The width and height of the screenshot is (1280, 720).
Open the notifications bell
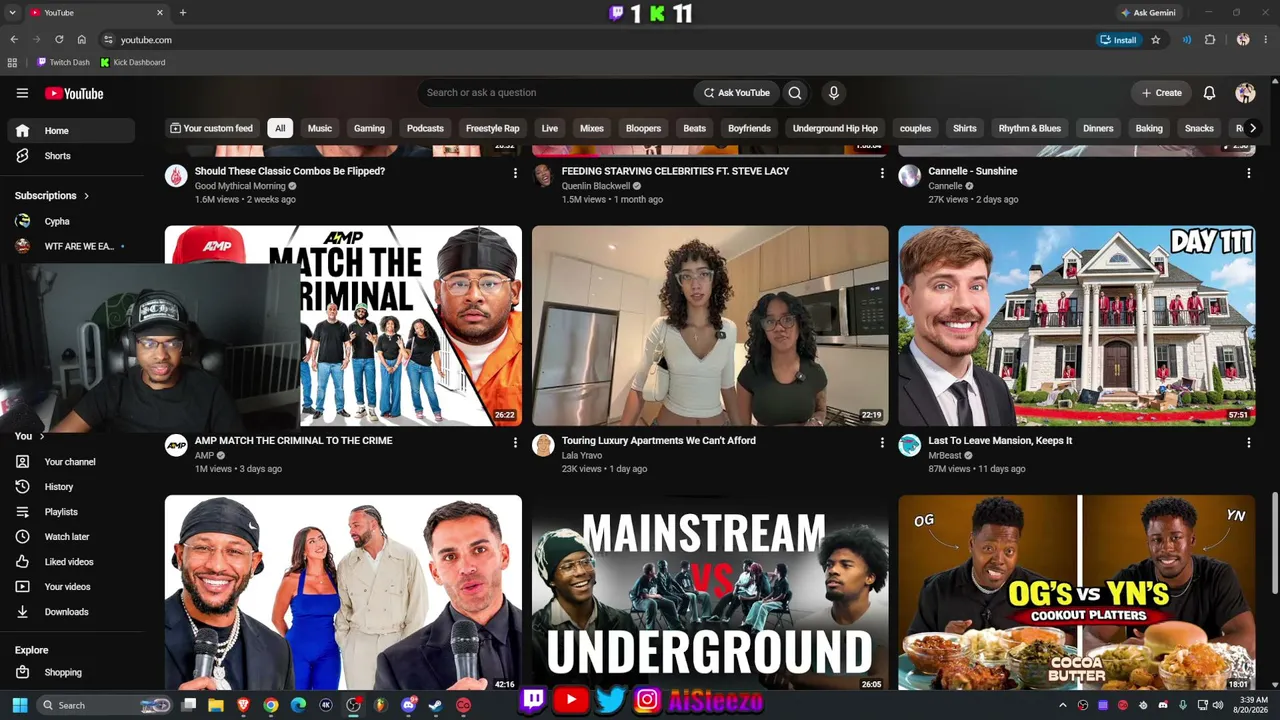[x=1209, y=93]
